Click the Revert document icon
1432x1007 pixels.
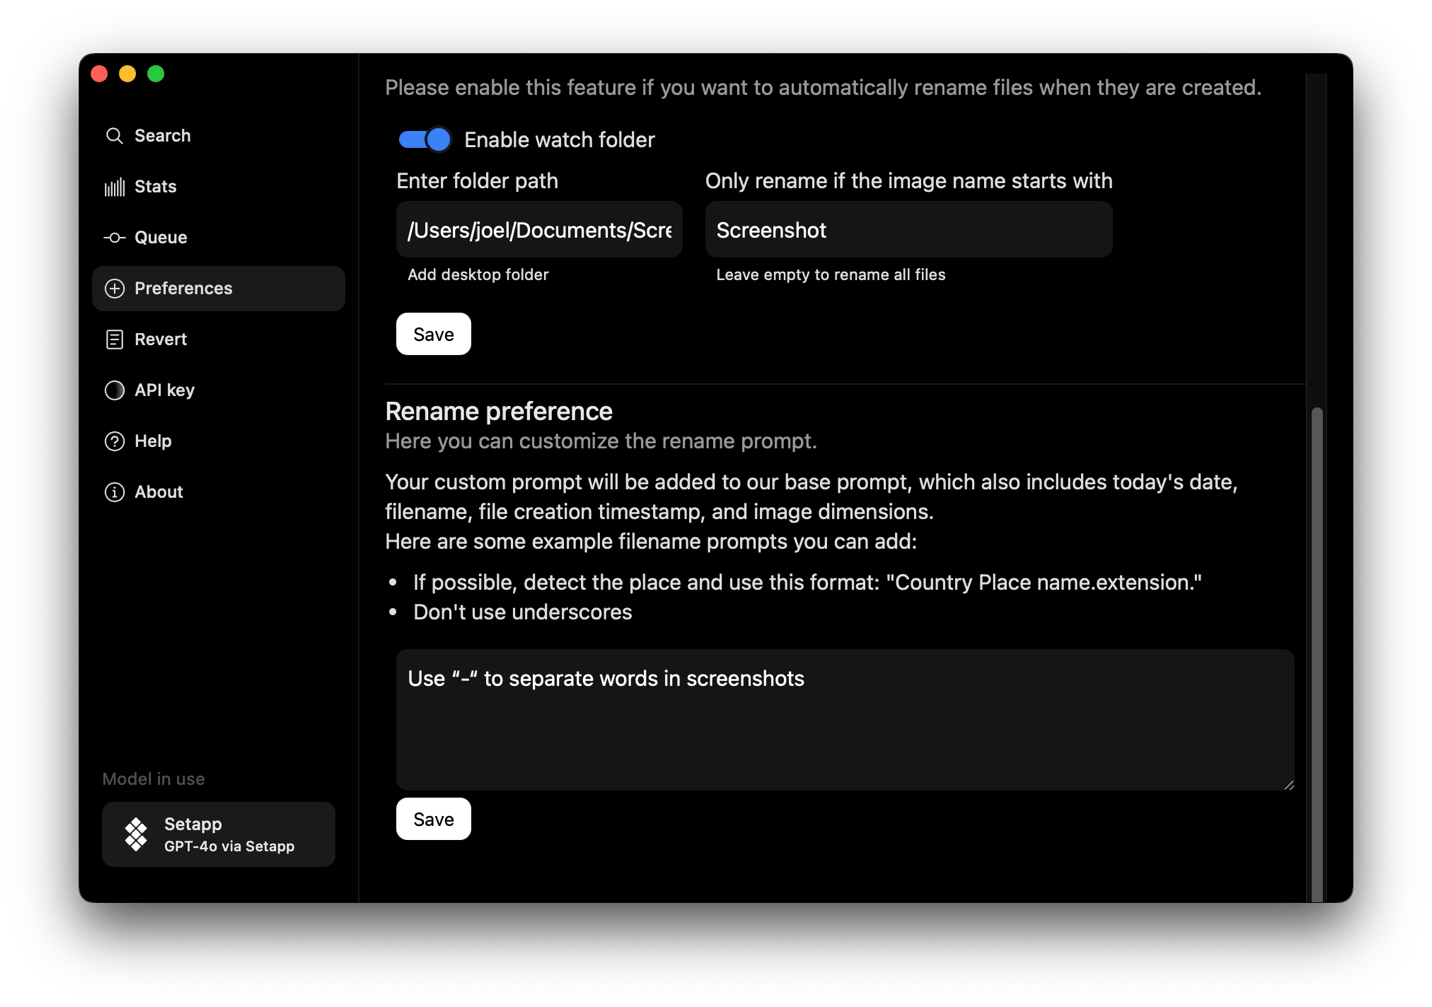(x=115, y=339)
